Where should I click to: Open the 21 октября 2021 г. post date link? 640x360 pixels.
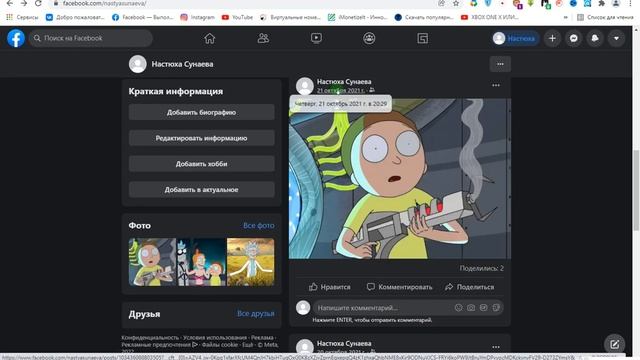(x=341, y=90)
